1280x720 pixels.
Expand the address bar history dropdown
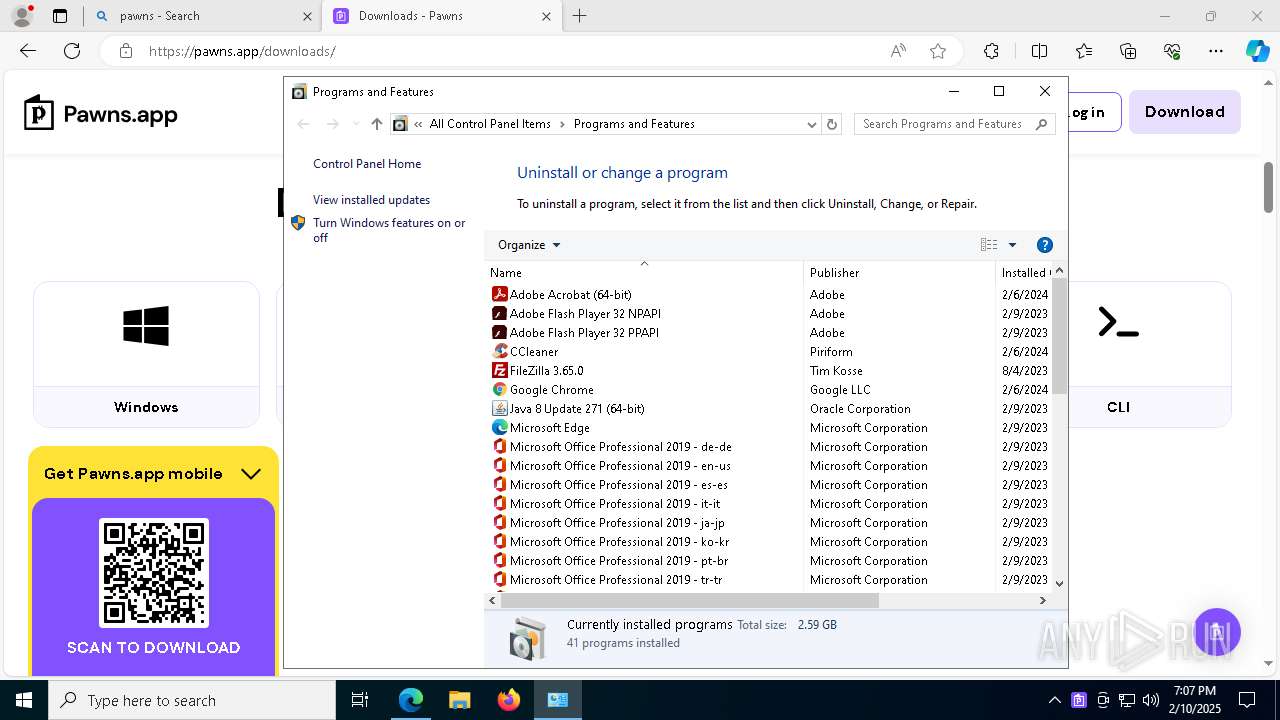click(812, 124)
